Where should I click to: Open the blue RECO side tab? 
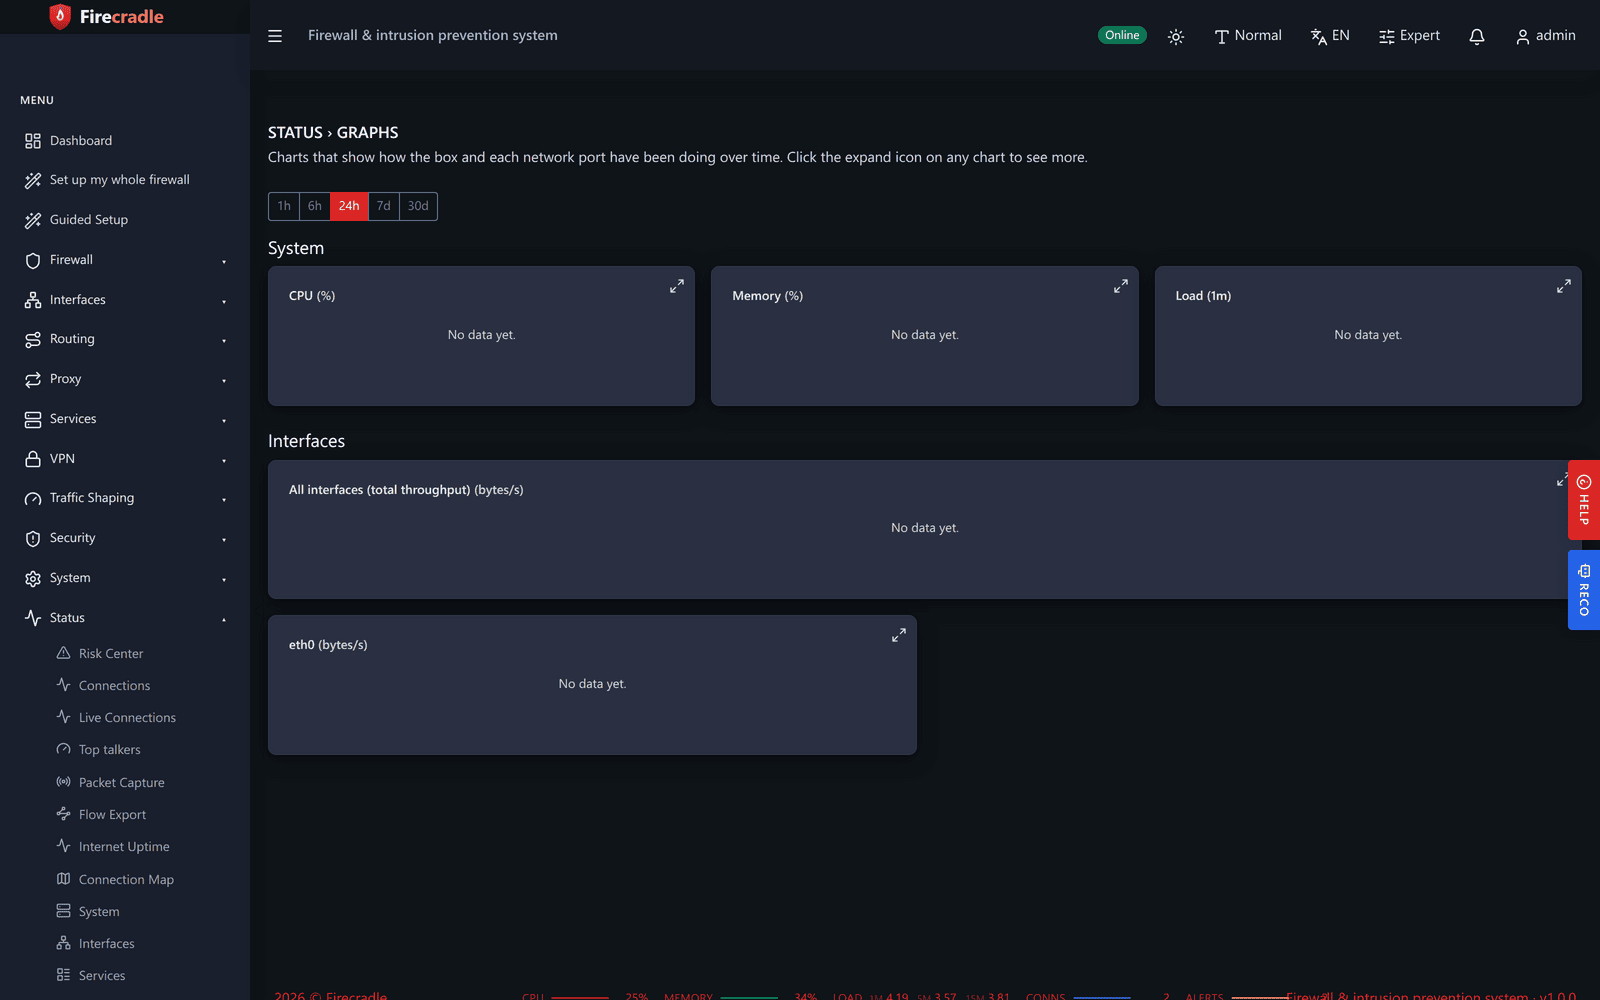click(x=1584, y=590)
